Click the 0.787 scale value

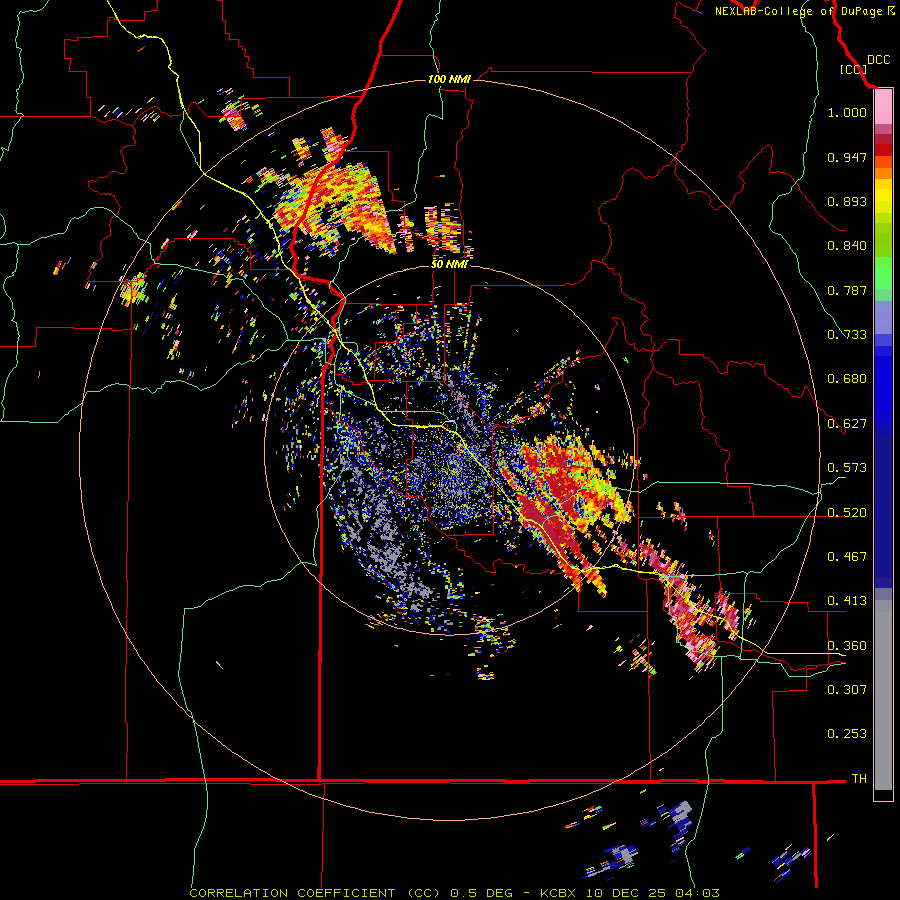click(x=847, y=290)
